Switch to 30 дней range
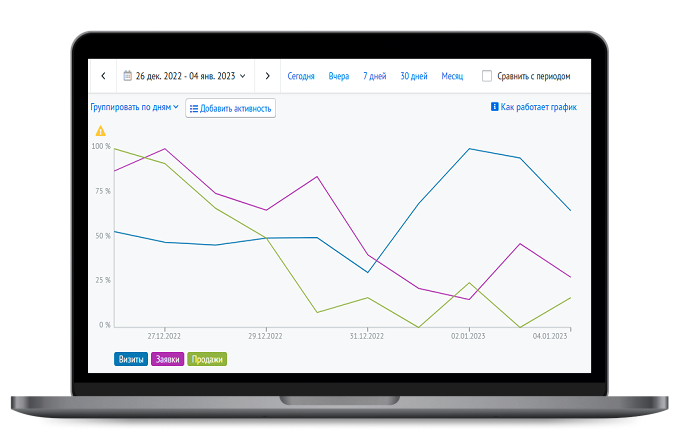This screenshot has width=680, height=432. click(x=414, y=76)
